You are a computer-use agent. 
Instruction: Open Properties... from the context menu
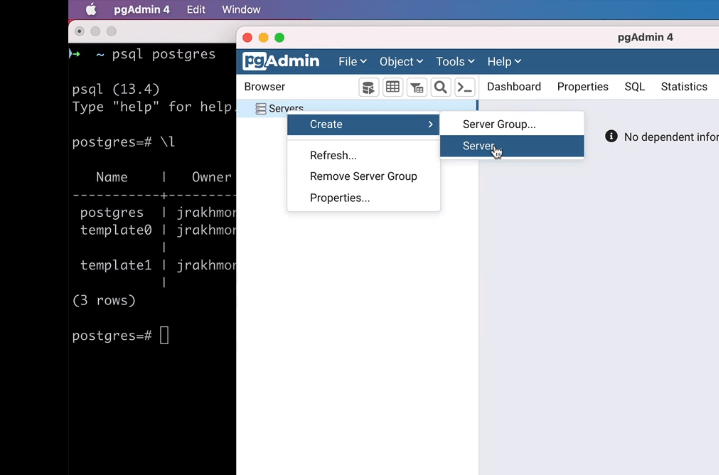363,198
